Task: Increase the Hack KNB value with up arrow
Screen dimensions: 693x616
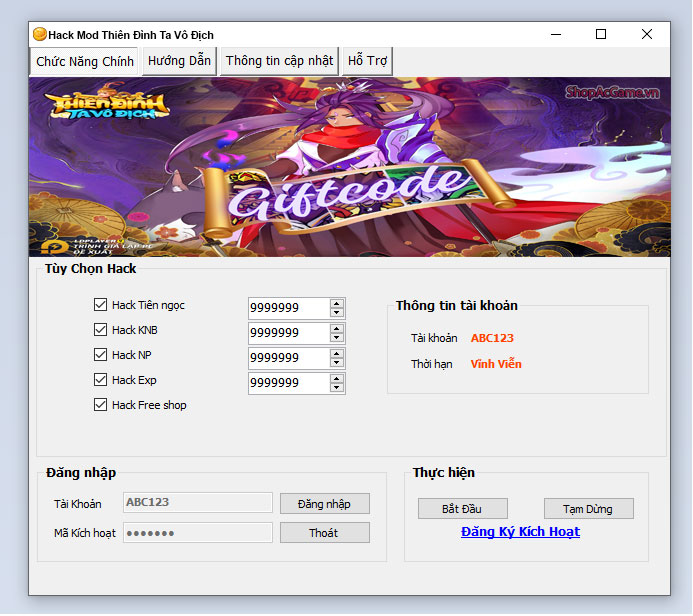Action: click(337, 329)
